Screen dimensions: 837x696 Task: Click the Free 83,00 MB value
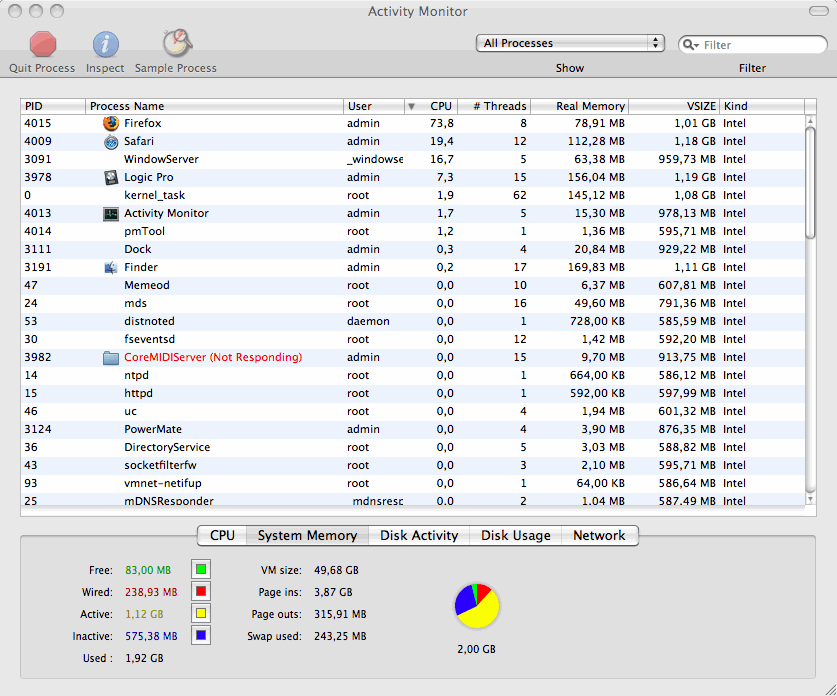148,570
